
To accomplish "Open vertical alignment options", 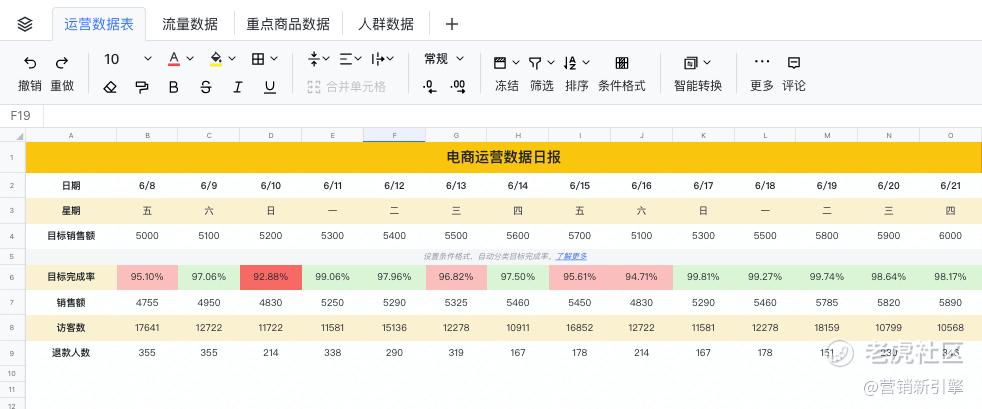I will pos(319,59).
